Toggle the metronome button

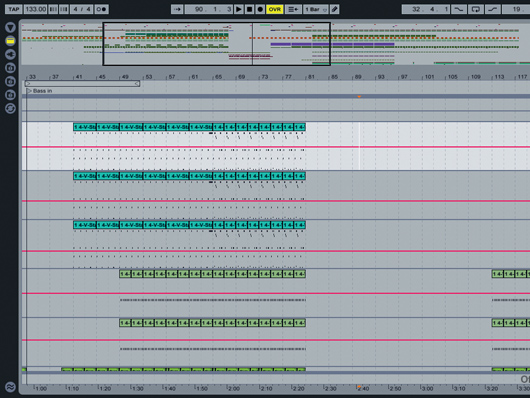(x=101, y=9)
